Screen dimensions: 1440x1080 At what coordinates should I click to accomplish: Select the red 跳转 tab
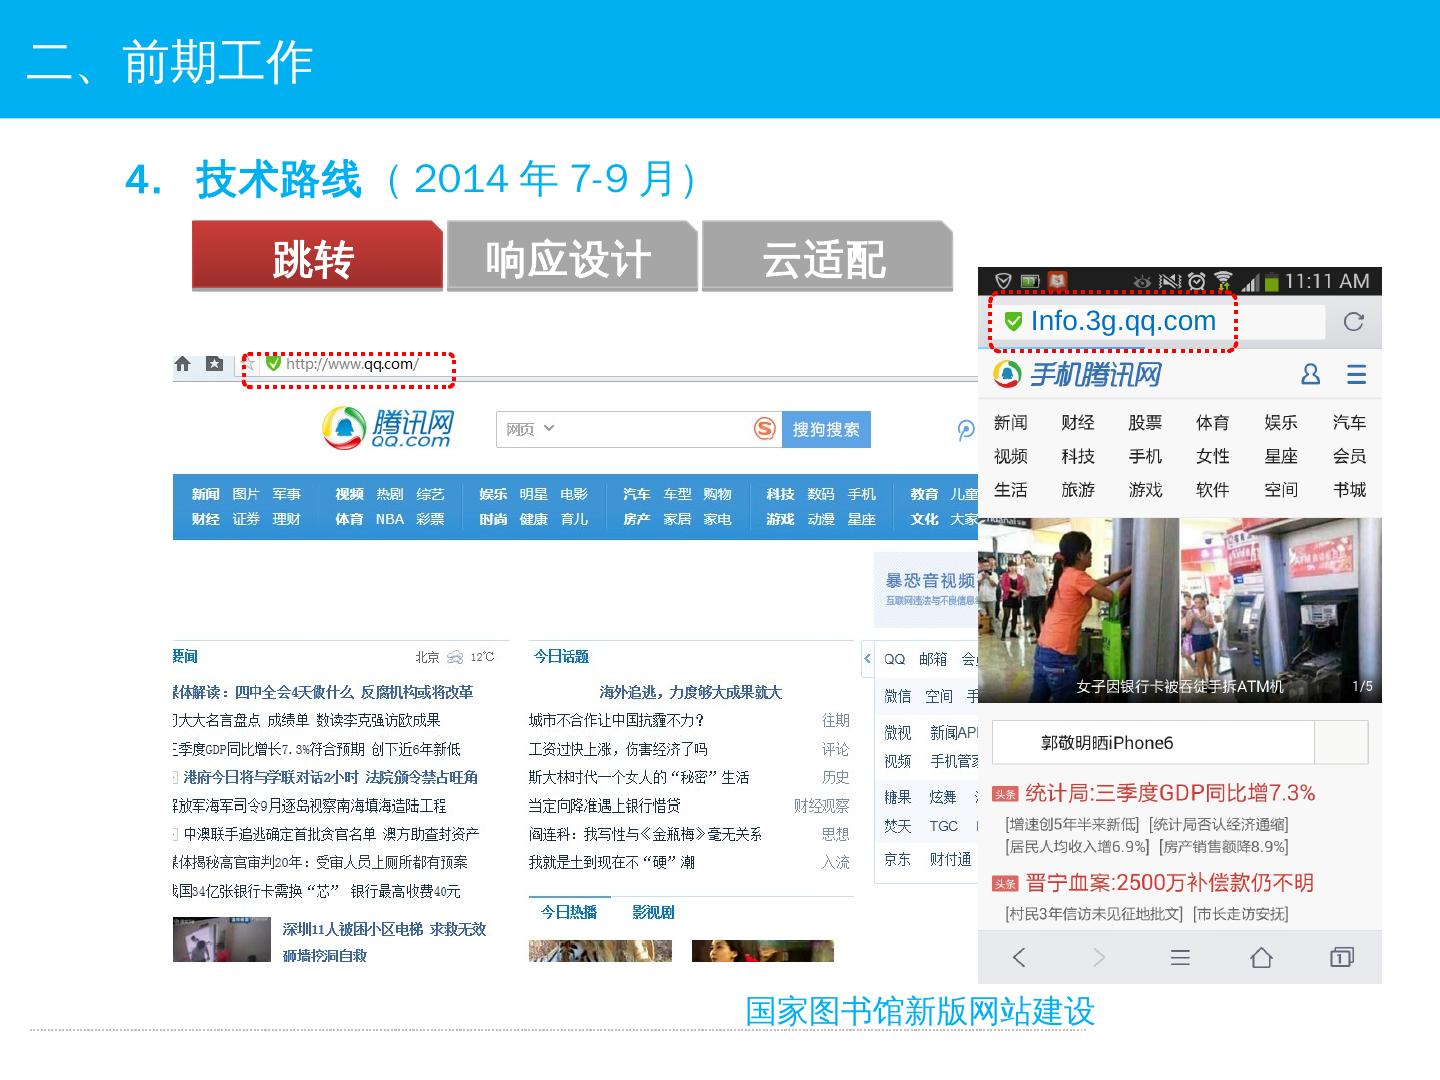point(316,257)
